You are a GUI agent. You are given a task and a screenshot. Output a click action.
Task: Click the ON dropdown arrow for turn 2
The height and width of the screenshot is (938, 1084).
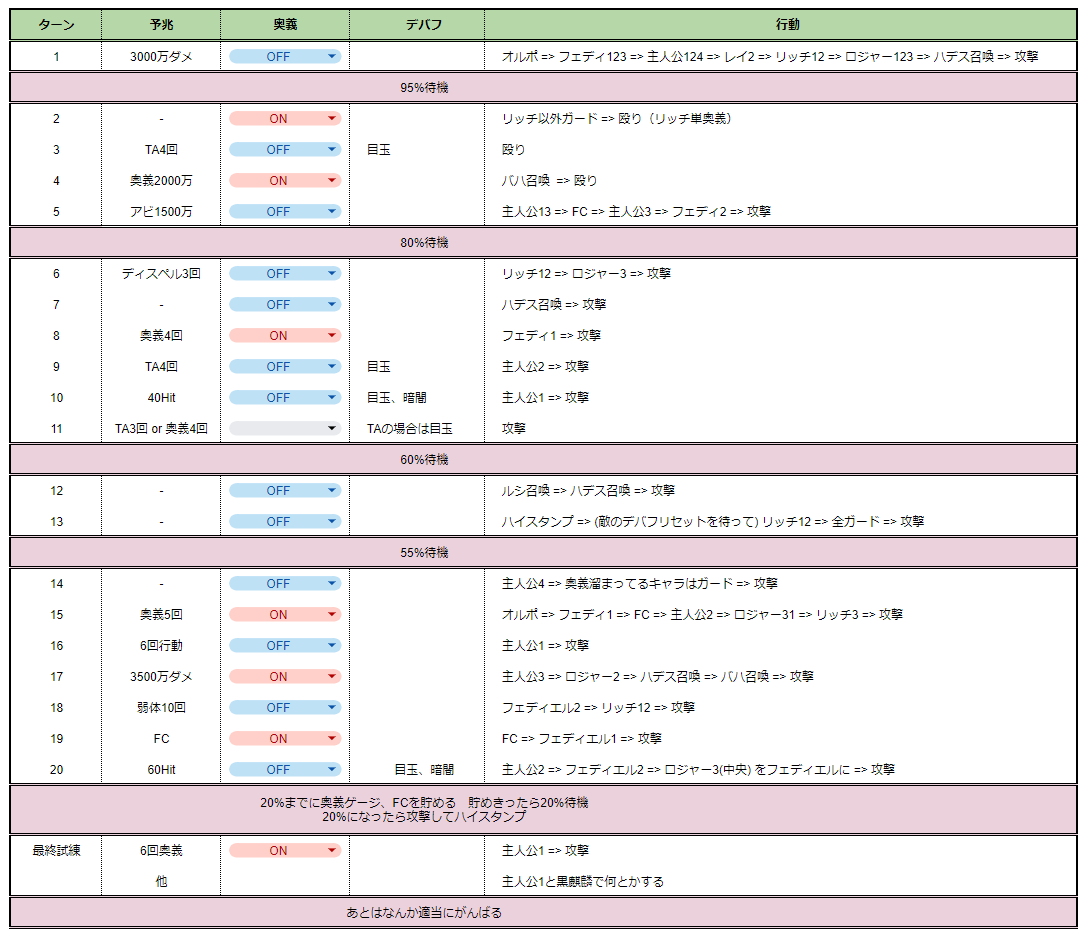pos(332,119)
